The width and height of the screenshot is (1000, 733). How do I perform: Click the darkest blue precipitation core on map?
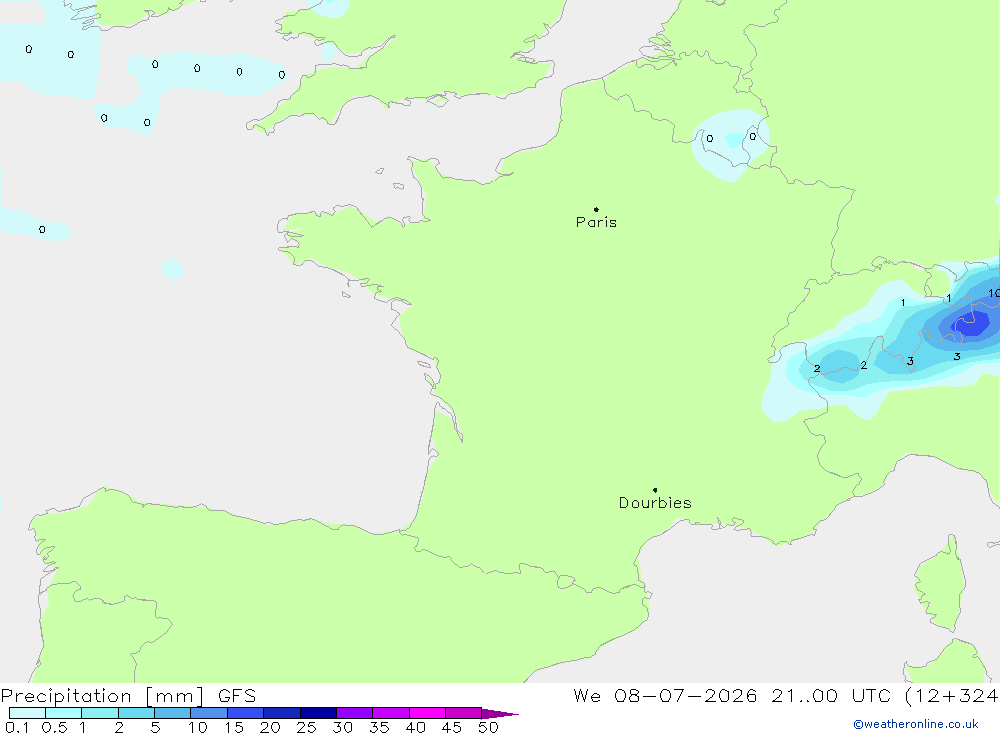tap(971, 324)
